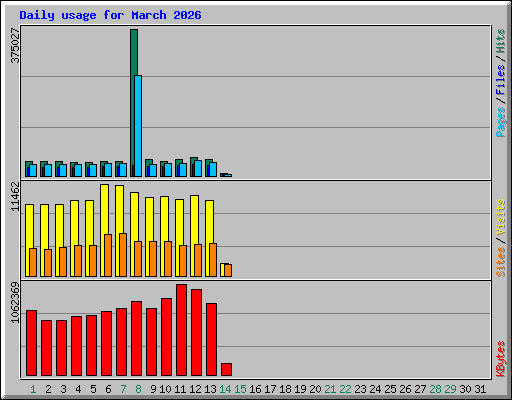Click day label 11 on x-axis

pos(180,389)
